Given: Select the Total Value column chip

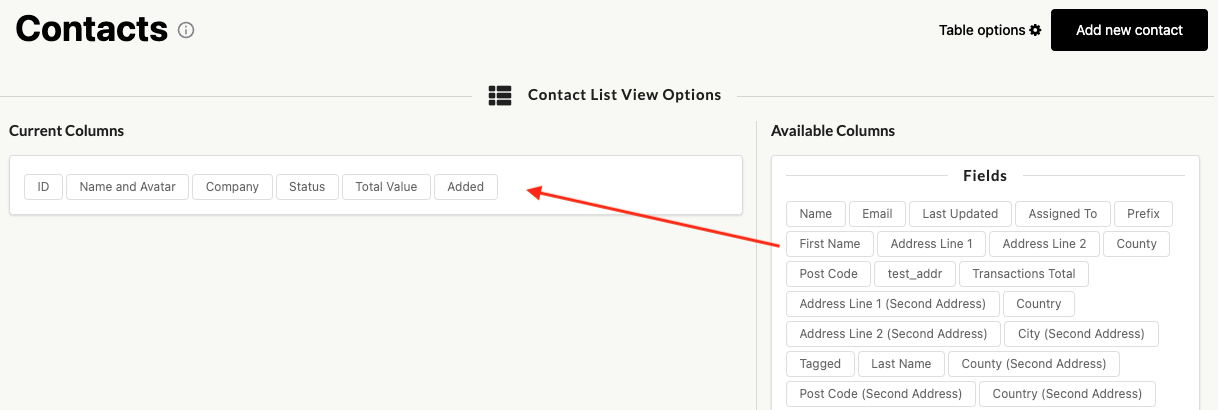Looking at the screenshot, I should [x=386, y=187].
